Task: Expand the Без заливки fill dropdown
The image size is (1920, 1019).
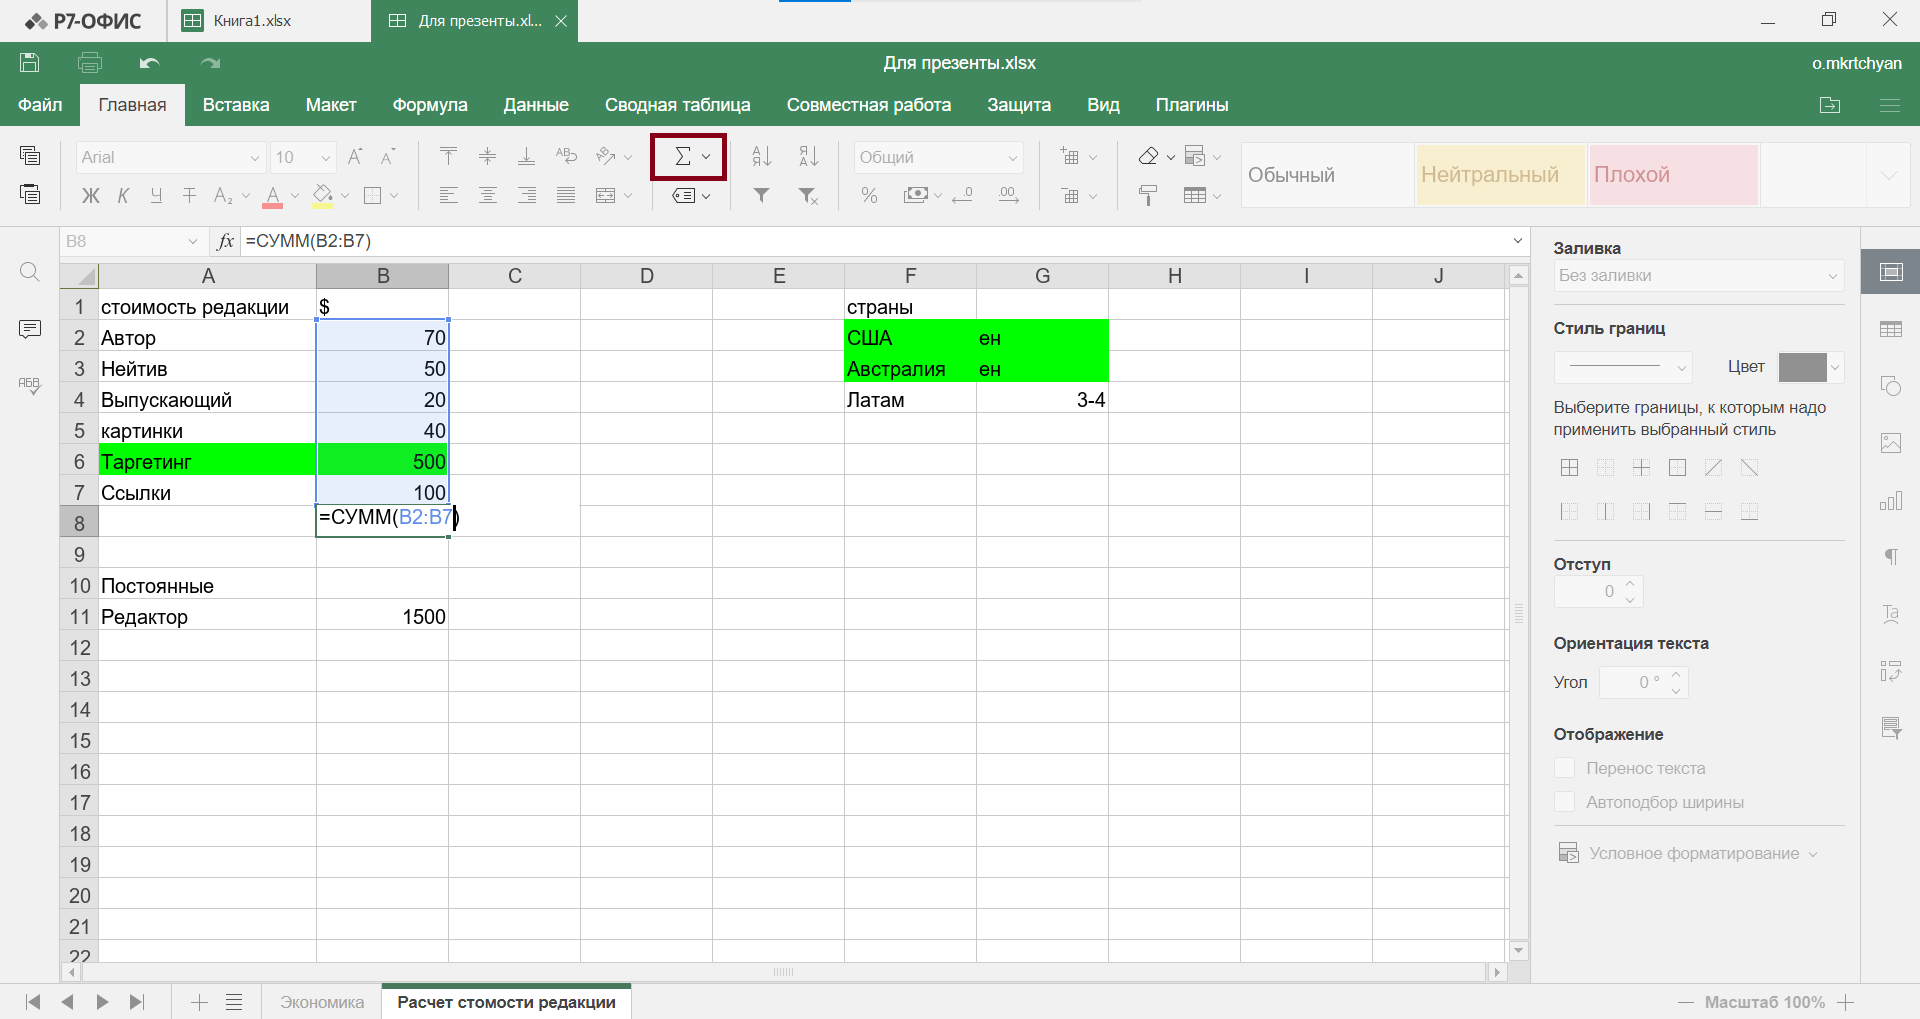Action: [x=1698, y=276]
